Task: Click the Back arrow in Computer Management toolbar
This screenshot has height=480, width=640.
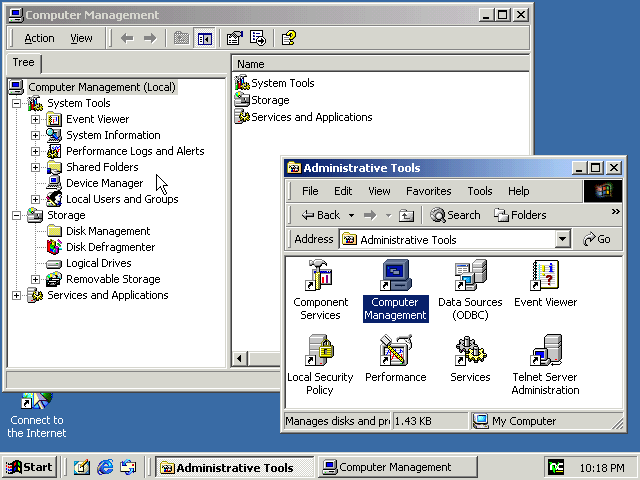Action: 127,38
